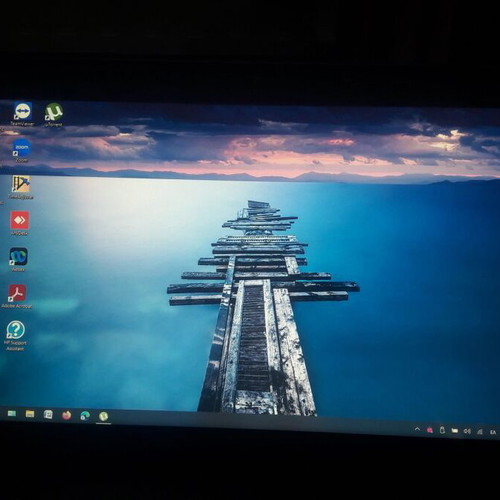The width and height of the screenshot is (500, 500).
Task: Select the yellow ladder-graphic desktop shortcut
Action: pyautogui.click(x=21, y=187)
